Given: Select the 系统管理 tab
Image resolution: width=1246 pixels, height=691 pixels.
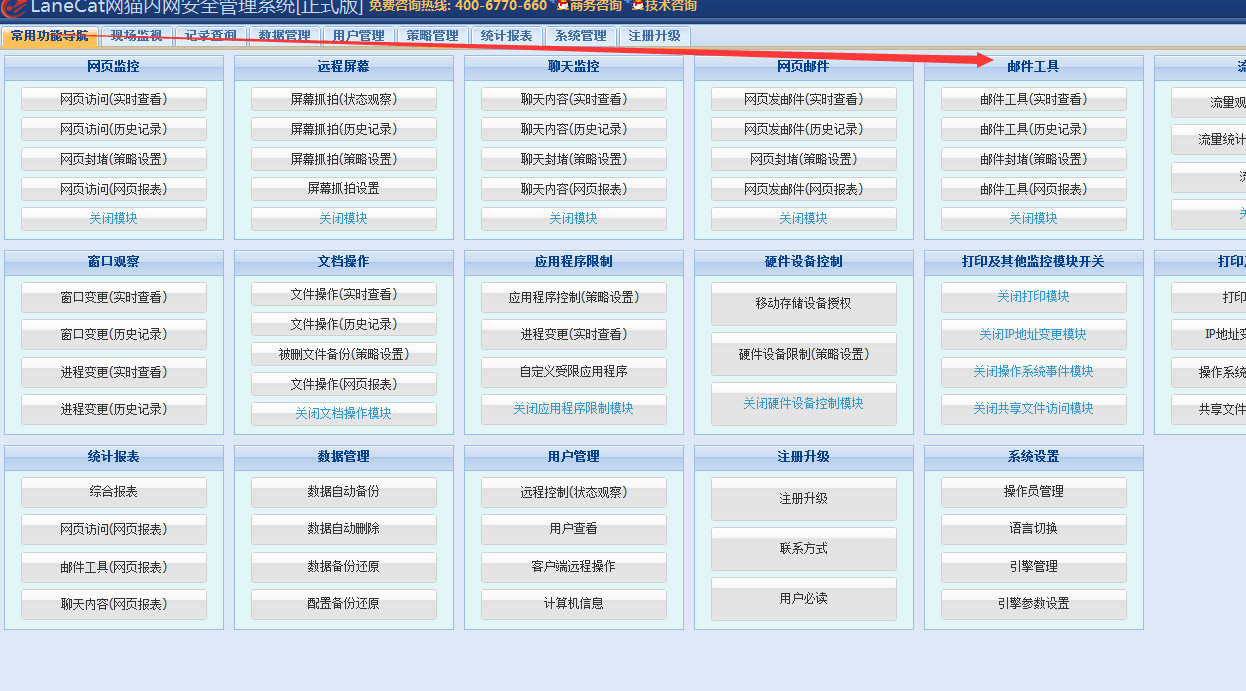Looking at the screenshot, I should (x=580, y=36).
